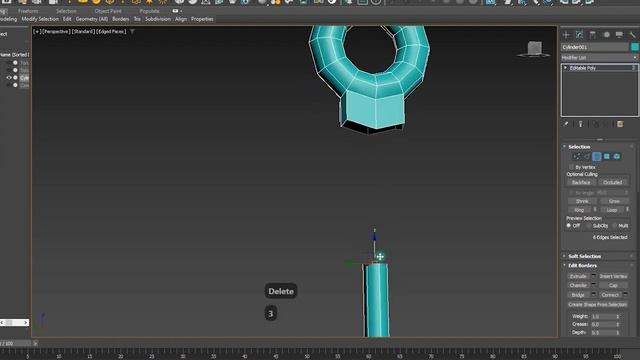Open Geometry (All) ribbon panel
640x360 pixels.
pos(92,19)
